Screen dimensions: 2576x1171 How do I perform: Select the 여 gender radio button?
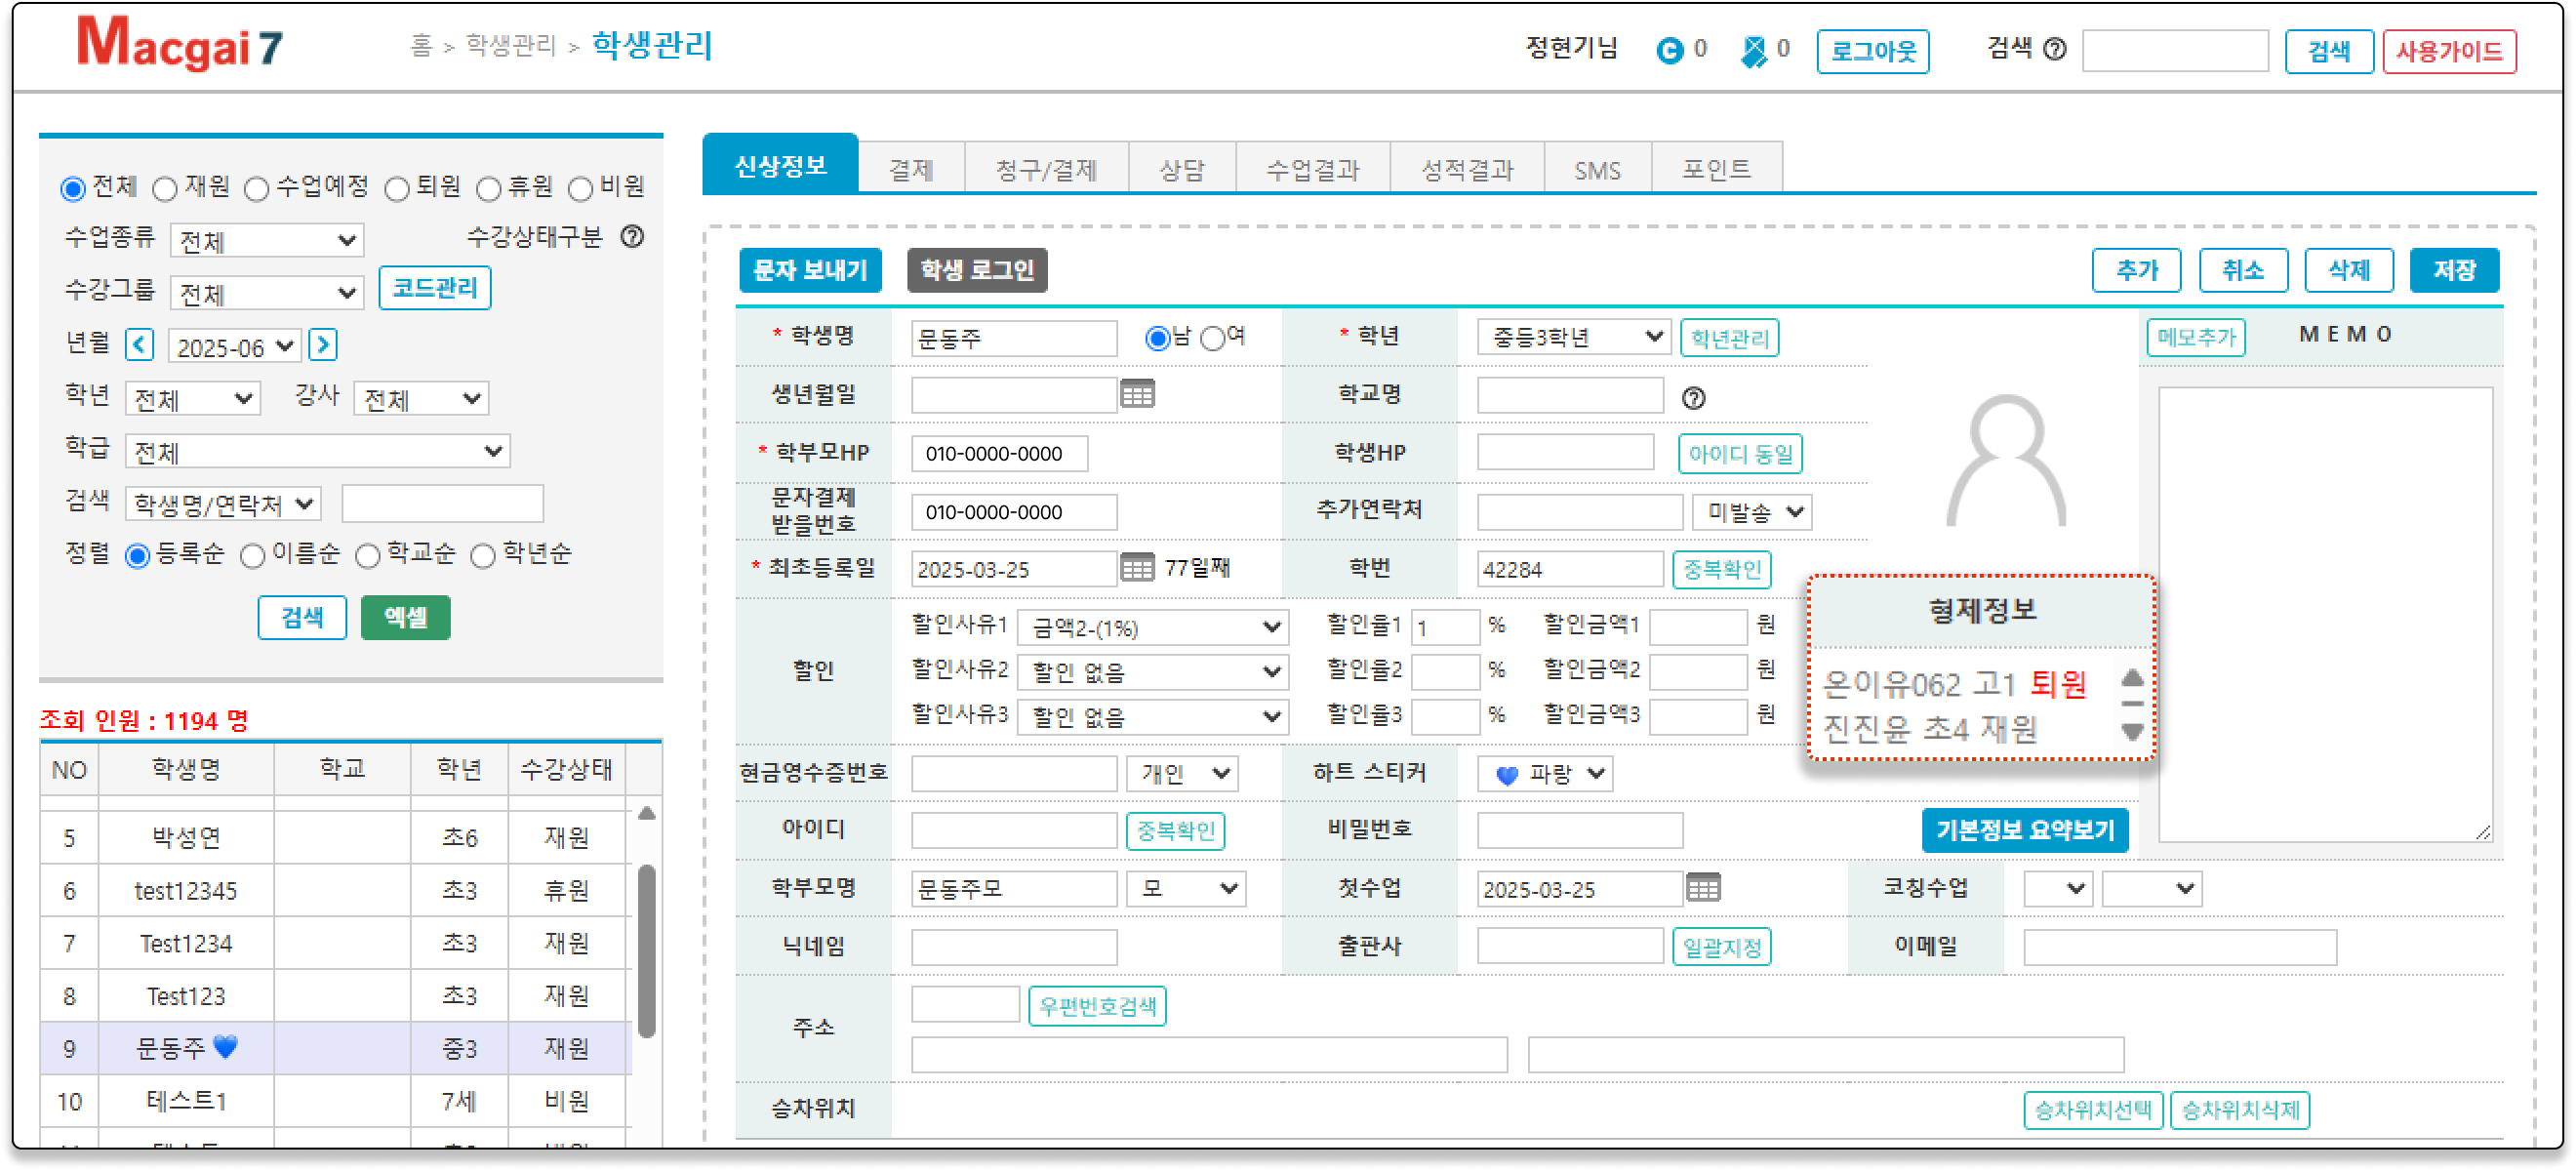coord(1212,338)
